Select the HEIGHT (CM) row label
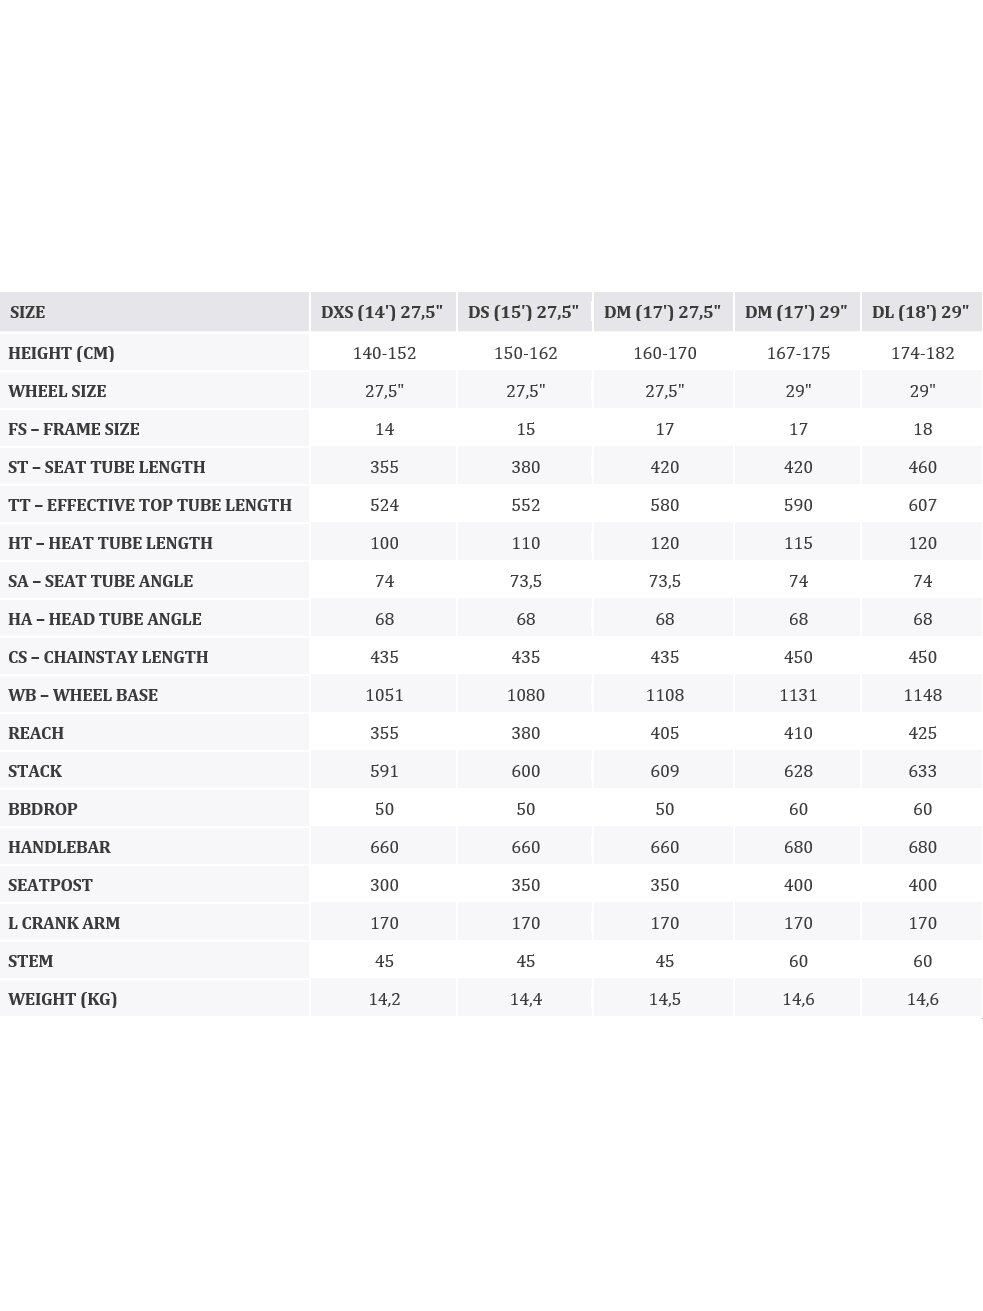 pos(61,353)
